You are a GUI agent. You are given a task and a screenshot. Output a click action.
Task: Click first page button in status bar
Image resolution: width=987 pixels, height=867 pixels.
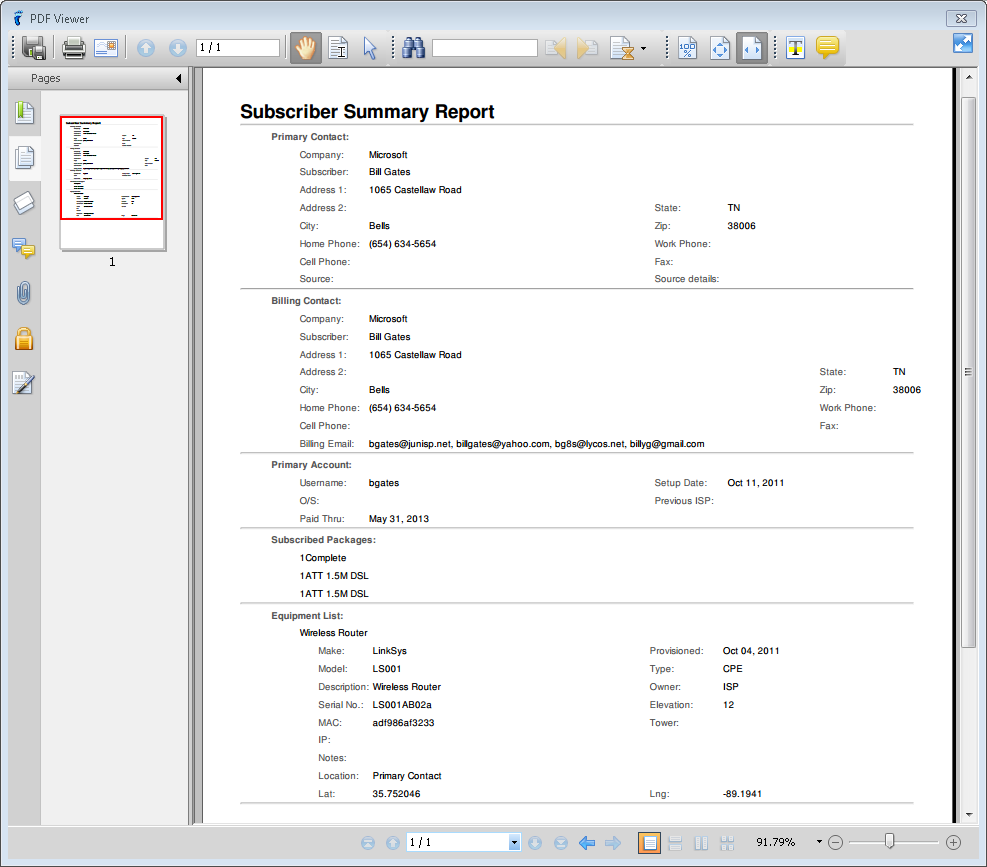click(368, 842)
